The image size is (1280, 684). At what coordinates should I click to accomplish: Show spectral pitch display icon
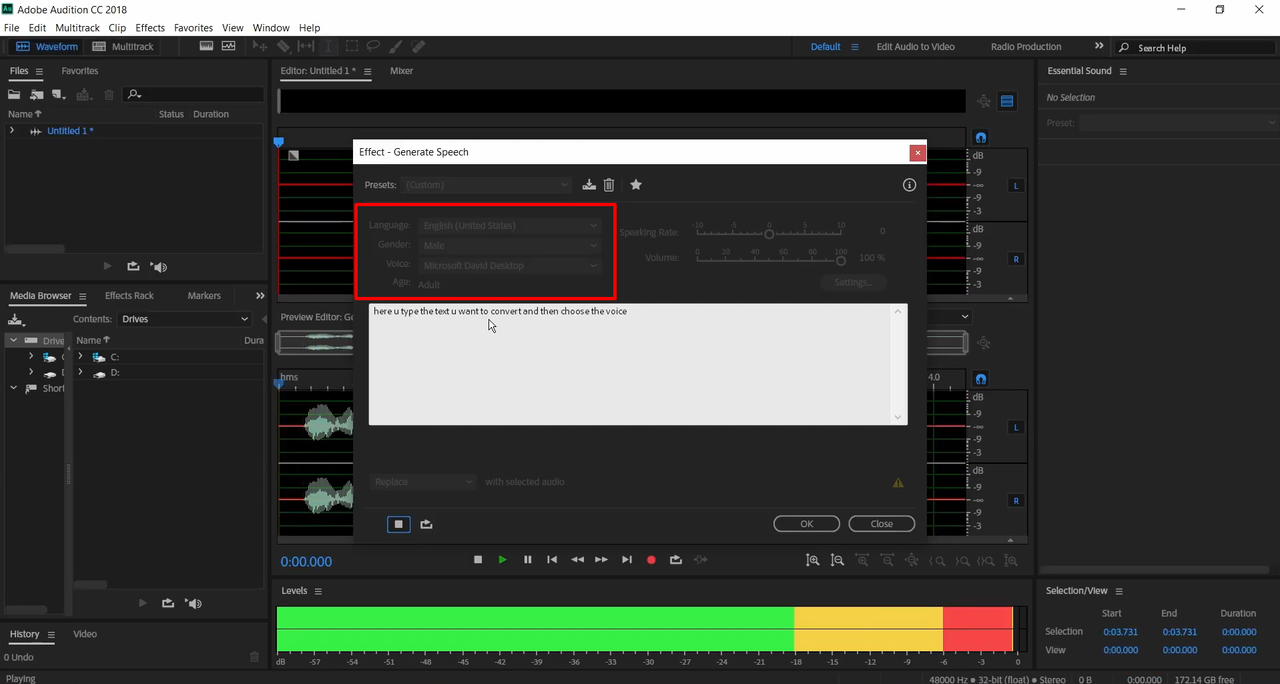[229, 46]
